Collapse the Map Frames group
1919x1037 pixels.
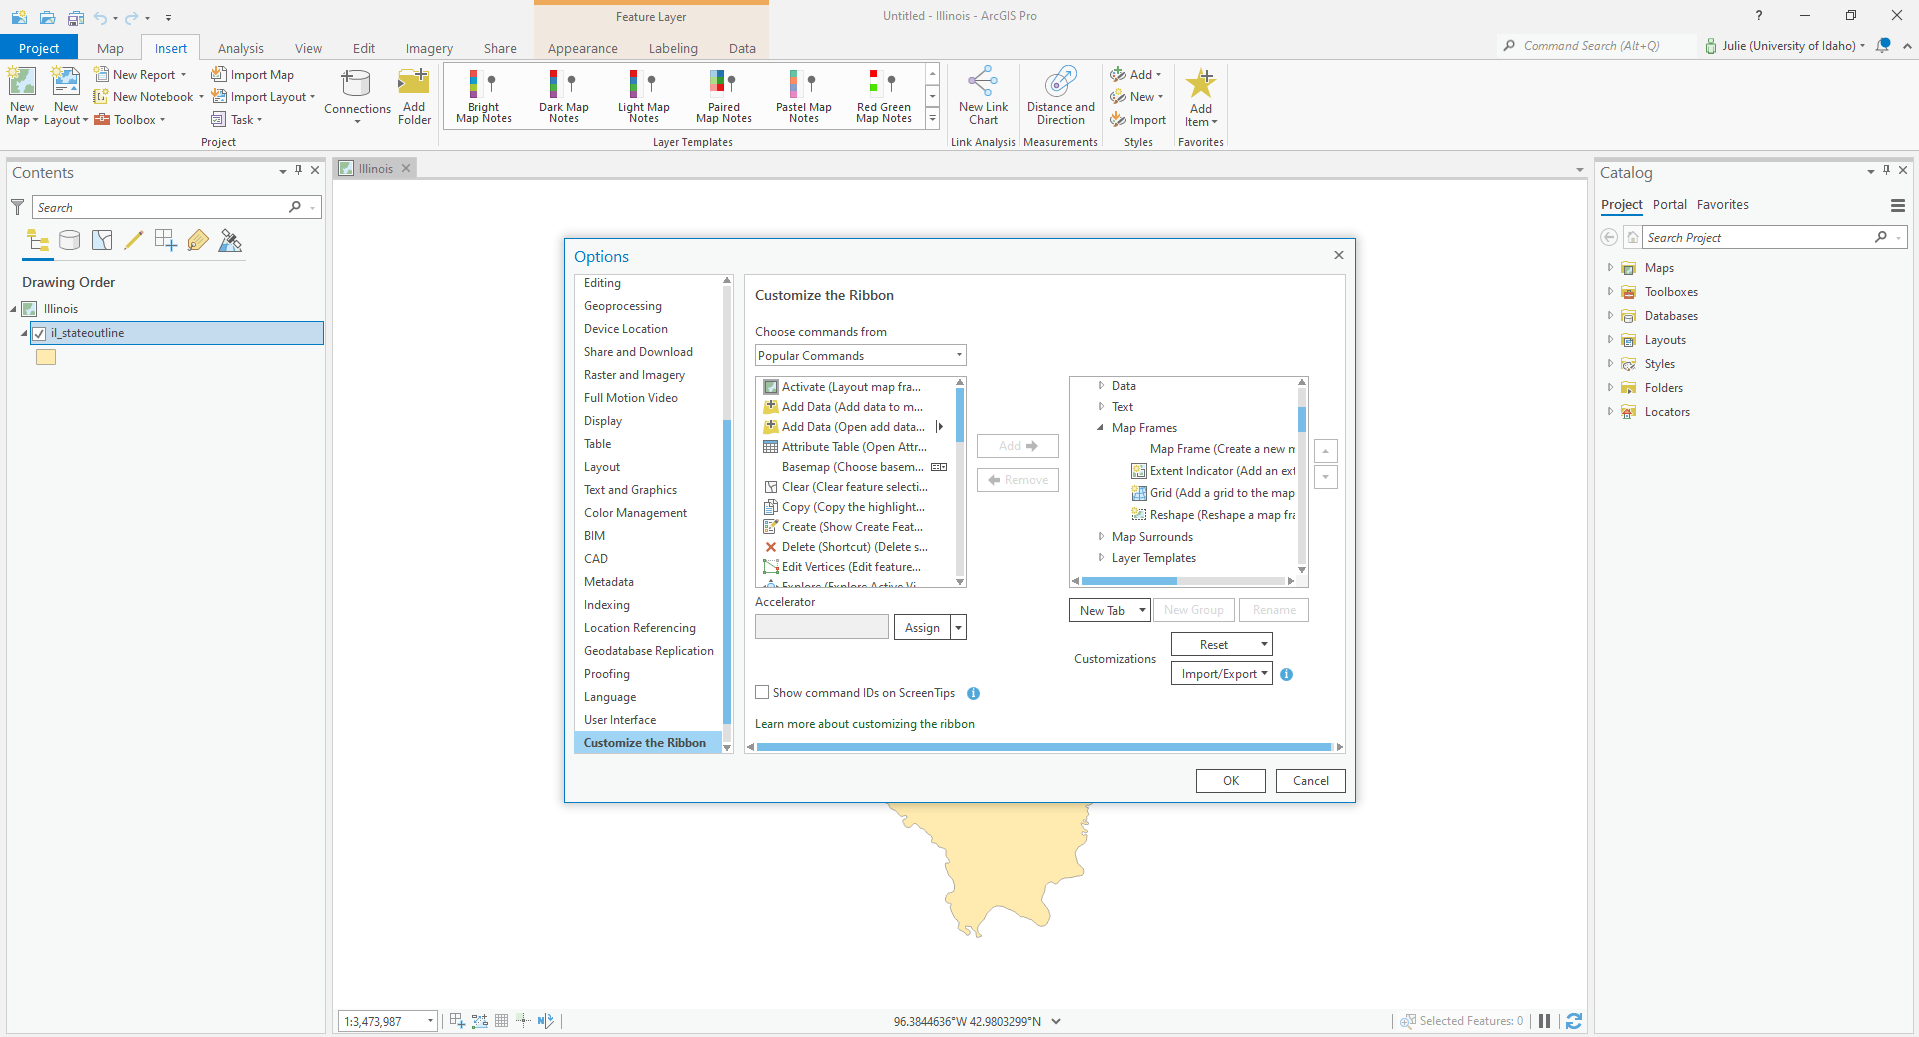(1100, 427)
